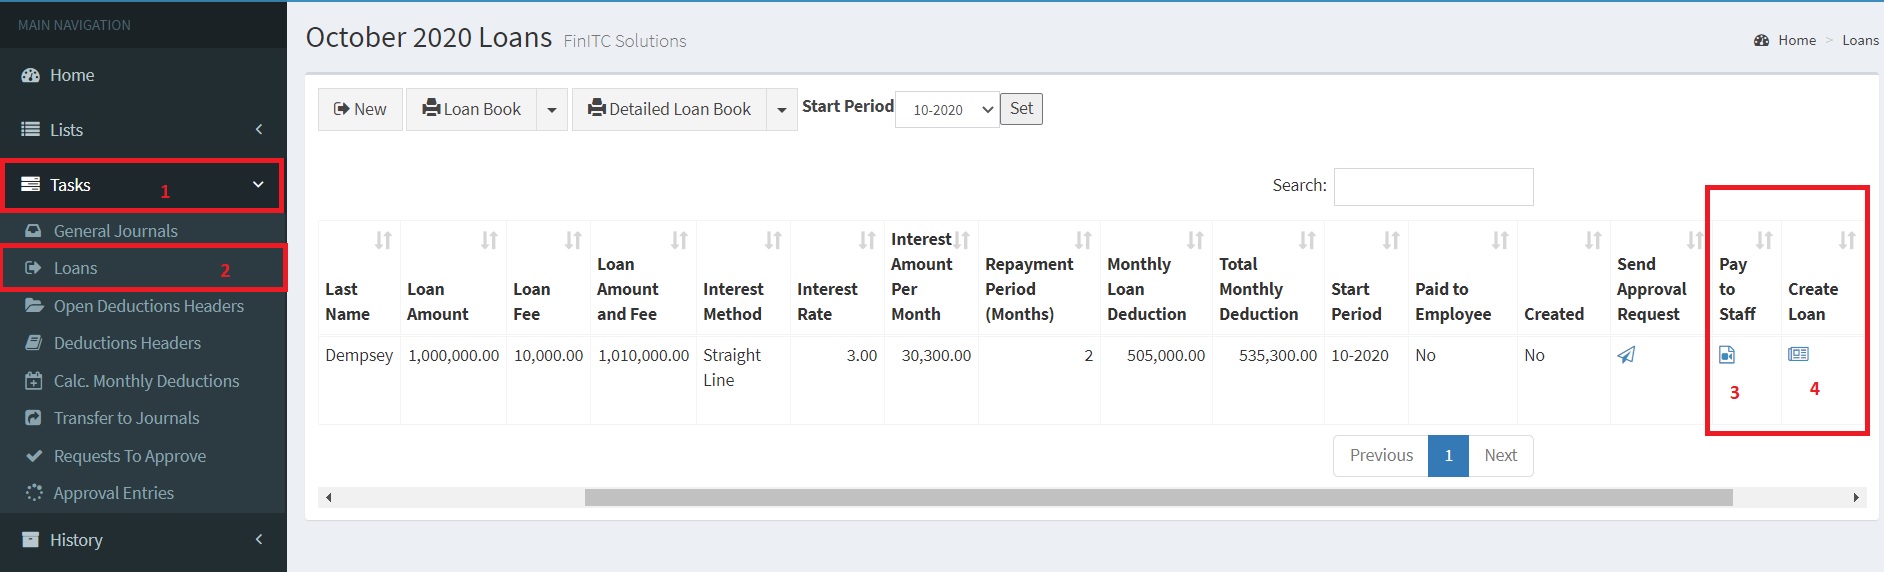Open the Detailed Loan Book dropdown caret
The height and width of the screenshot is (572, 1884).
(782, 109)
